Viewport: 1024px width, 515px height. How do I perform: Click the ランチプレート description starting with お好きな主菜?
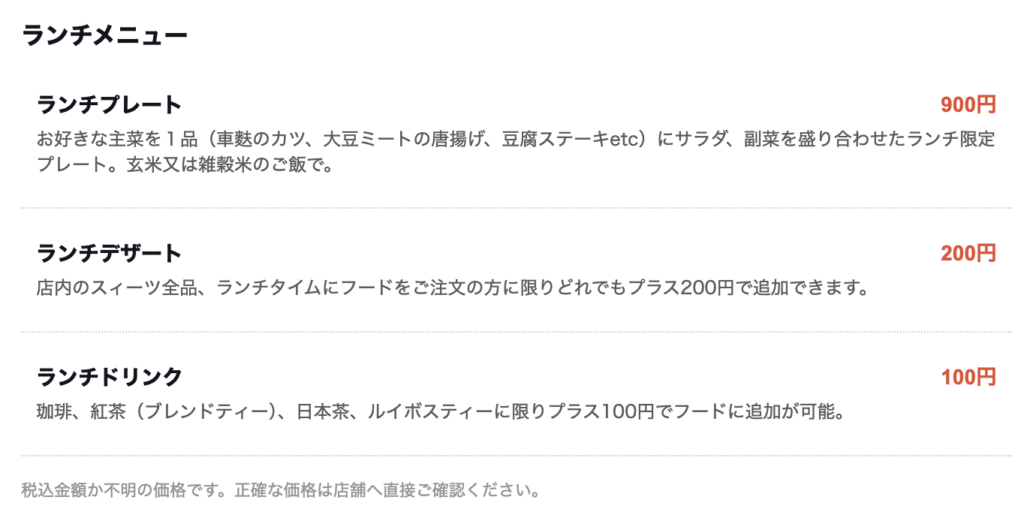click(x=516, y=151)
